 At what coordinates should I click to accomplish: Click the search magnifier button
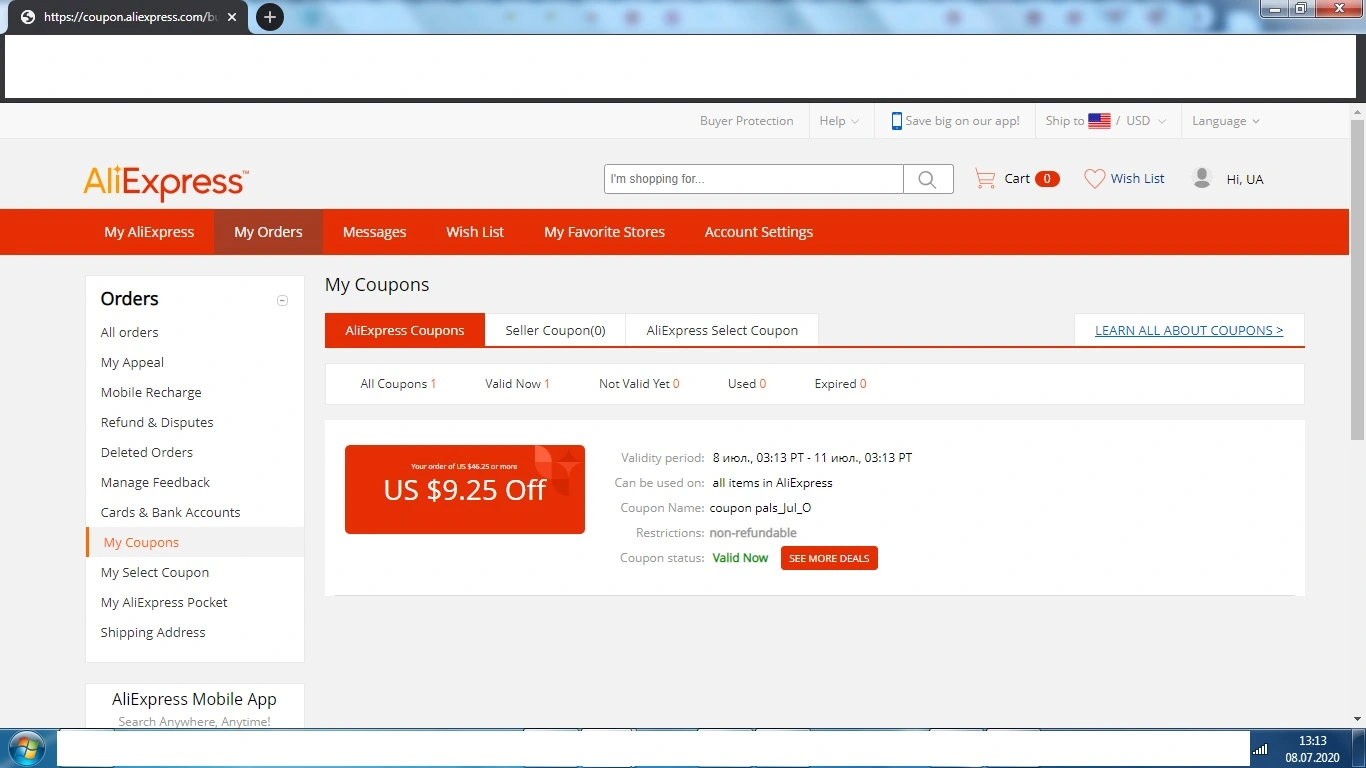click(928, 179)
